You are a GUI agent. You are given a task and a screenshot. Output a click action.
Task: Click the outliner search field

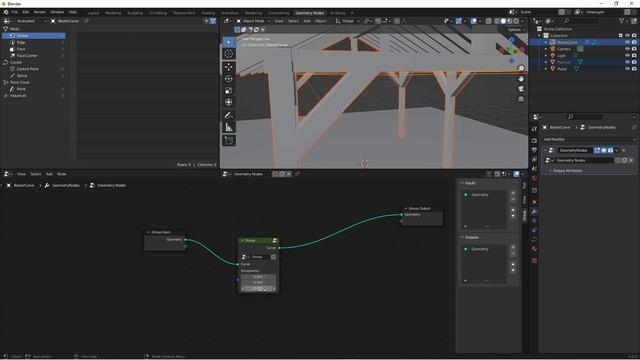click(x=582, y=21)
